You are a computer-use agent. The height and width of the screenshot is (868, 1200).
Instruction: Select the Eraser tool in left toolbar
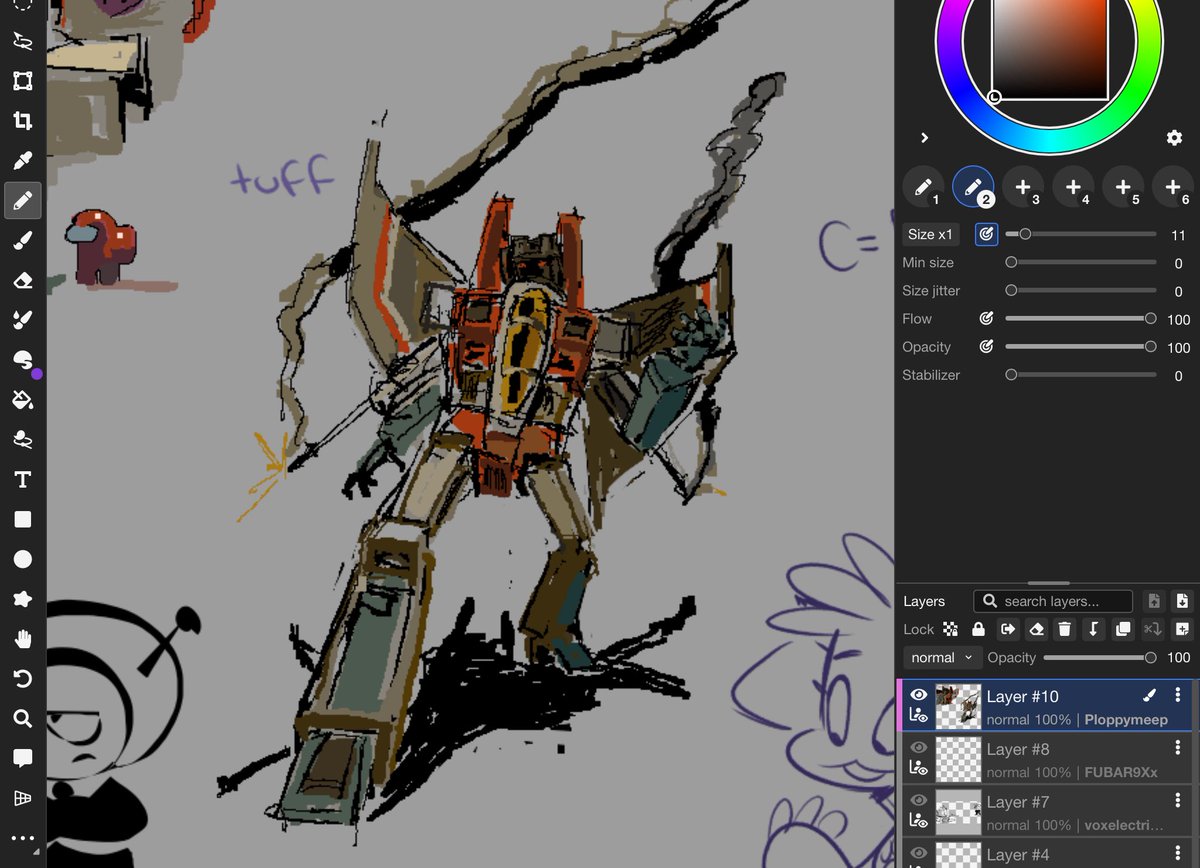22,280
